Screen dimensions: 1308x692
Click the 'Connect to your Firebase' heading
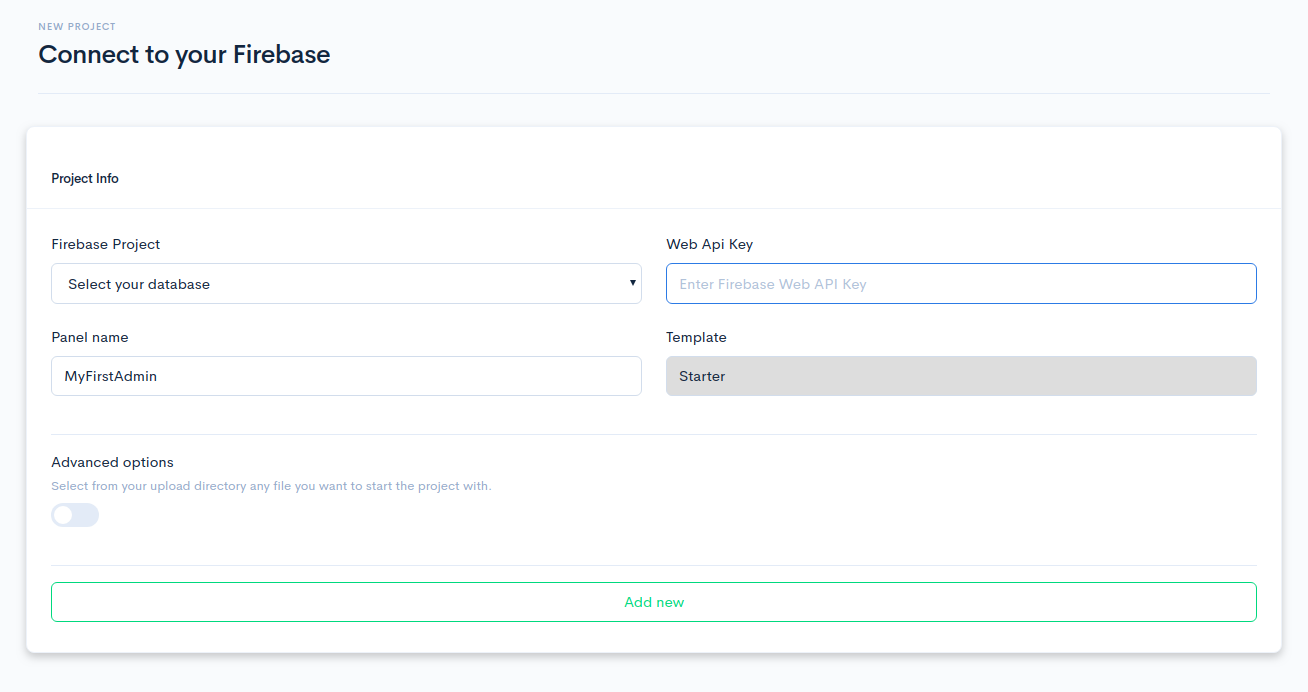[184, 54]
